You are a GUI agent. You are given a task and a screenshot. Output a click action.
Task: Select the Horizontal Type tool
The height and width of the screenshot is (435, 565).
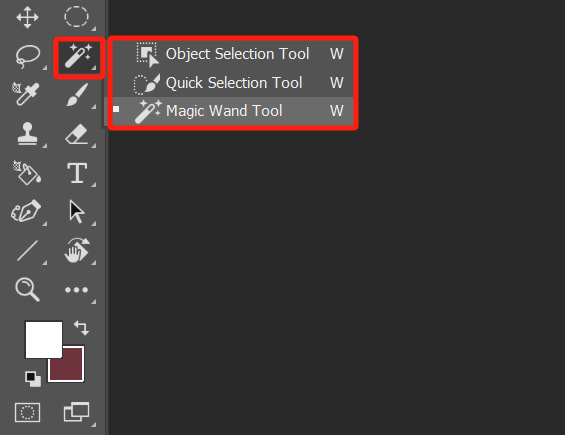coord(77,173)
